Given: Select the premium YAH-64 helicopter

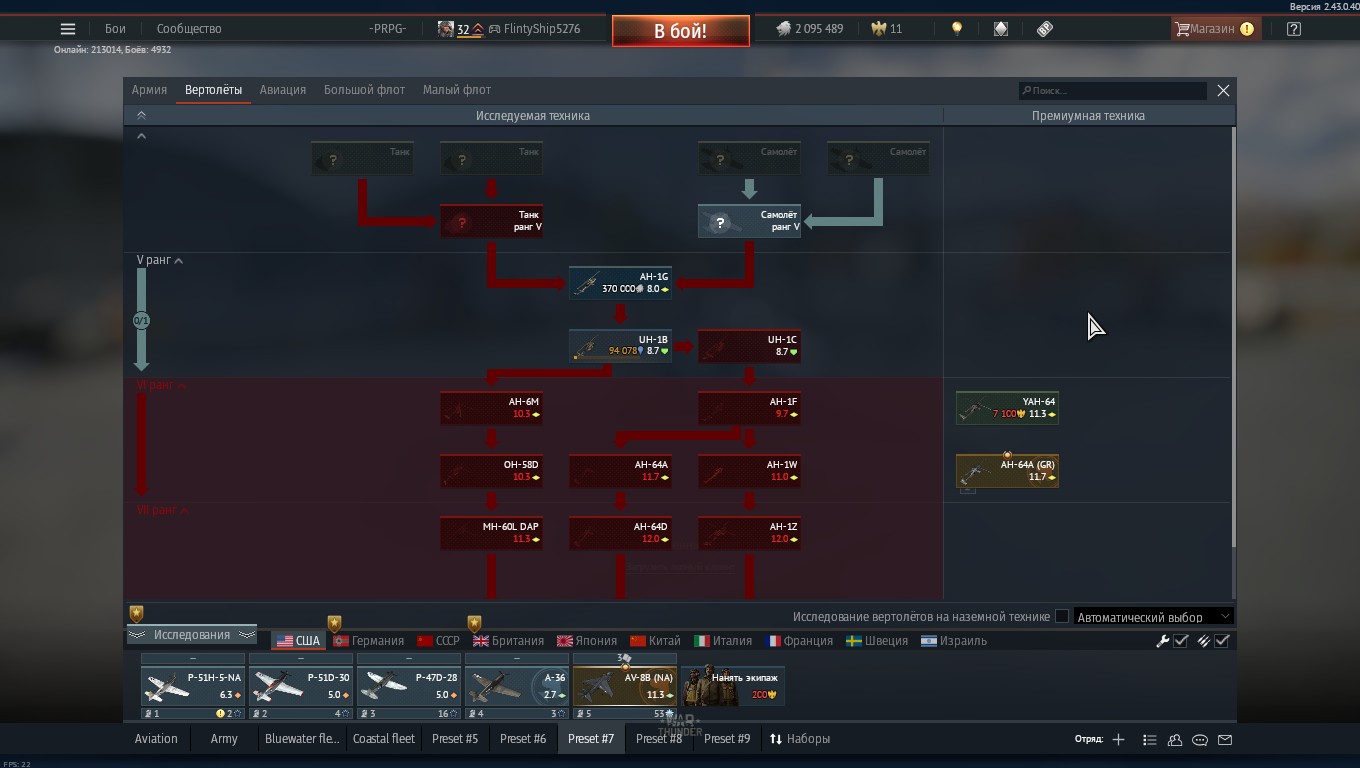Looking at the screenshot, I should (1007, 408).
